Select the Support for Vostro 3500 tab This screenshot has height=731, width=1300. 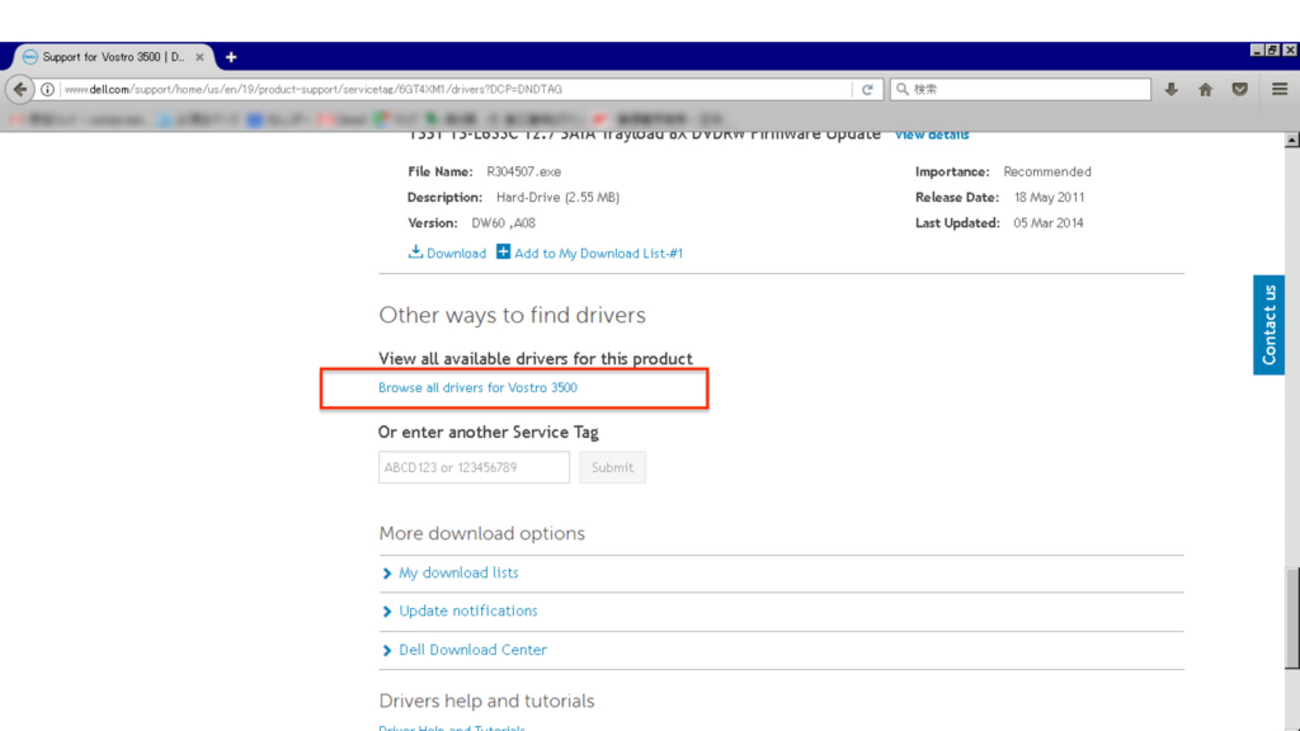[x=112, y=57]
